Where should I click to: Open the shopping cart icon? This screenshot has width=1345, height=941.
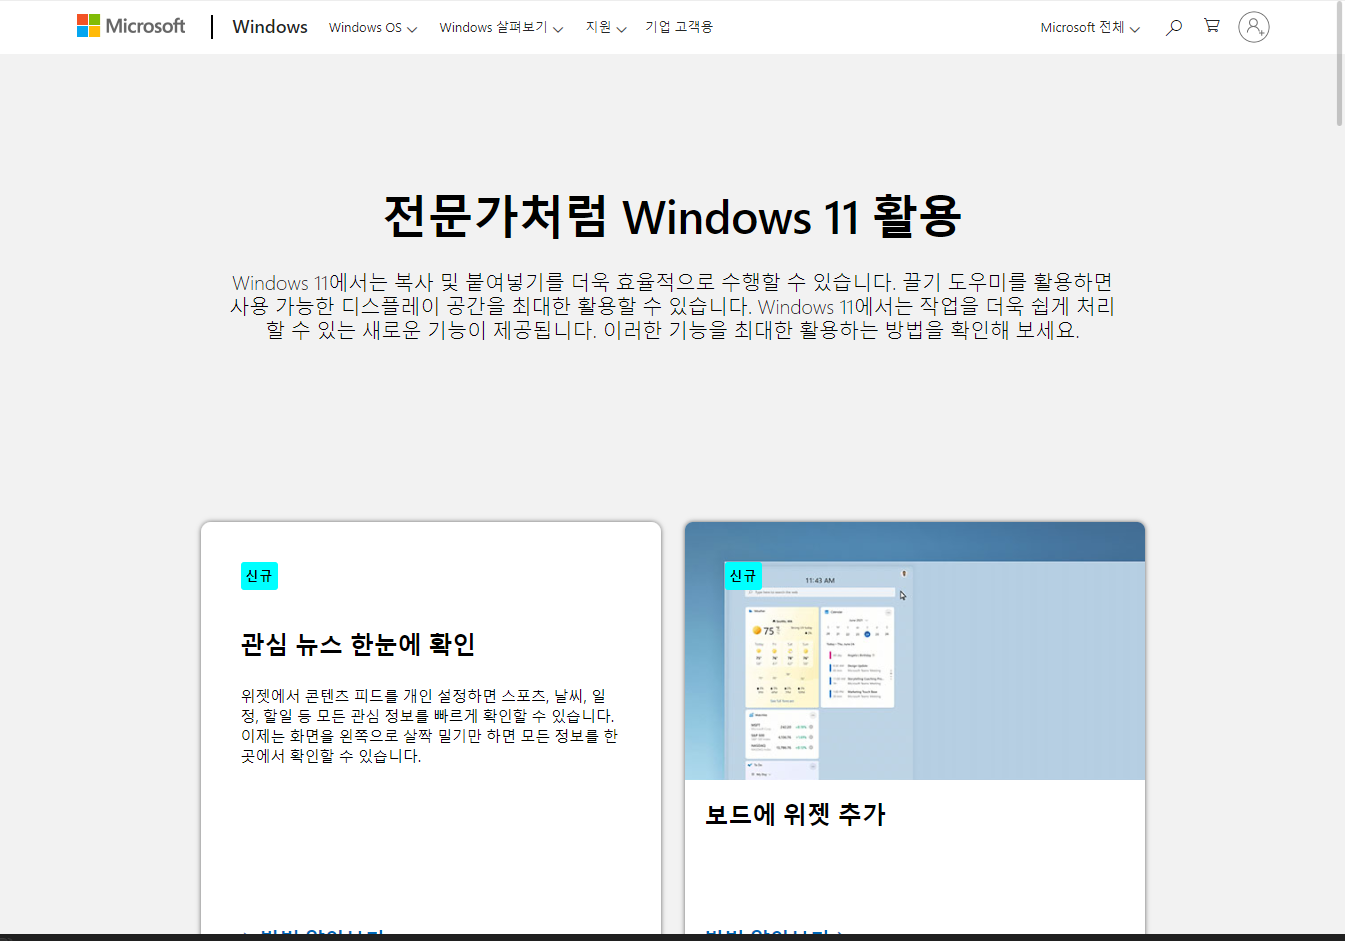point(1212,26)
